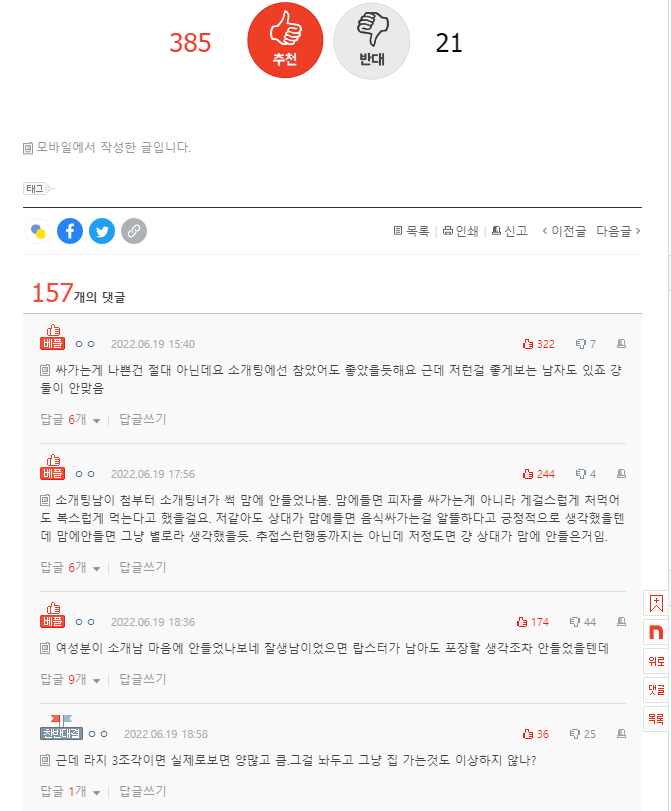Upvote the second comment with 244 likes

click(539, 474)
